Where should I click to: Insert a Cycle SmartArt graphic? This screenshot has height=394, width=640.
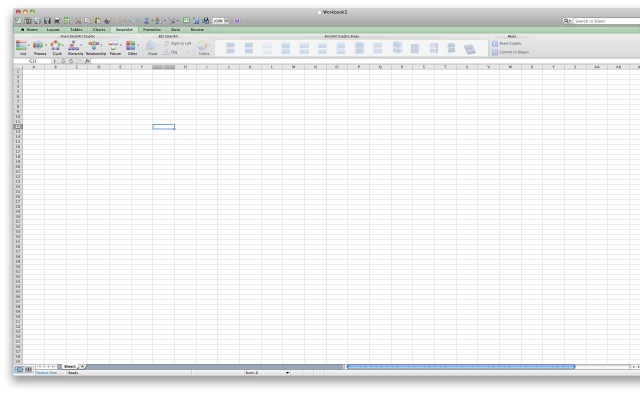coord(57,47)
